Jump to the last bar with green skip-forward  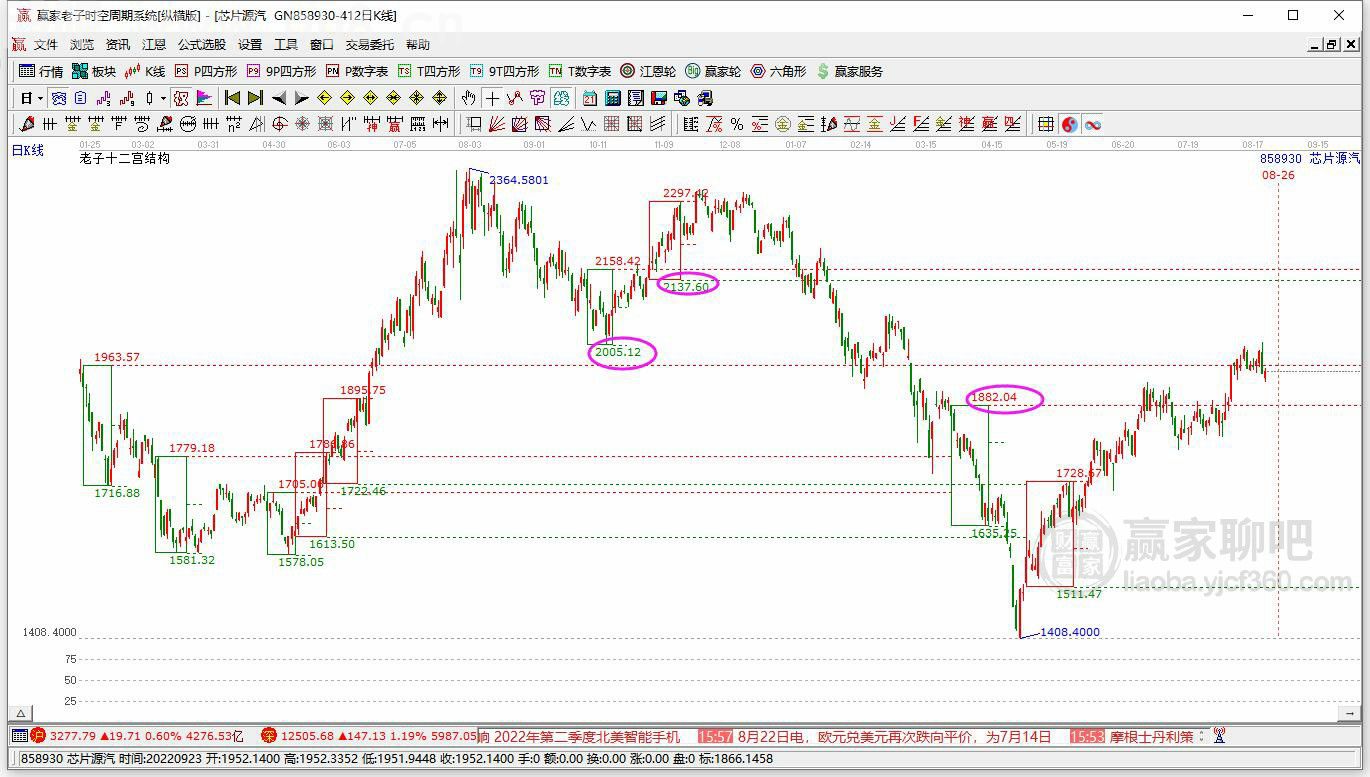255,98
